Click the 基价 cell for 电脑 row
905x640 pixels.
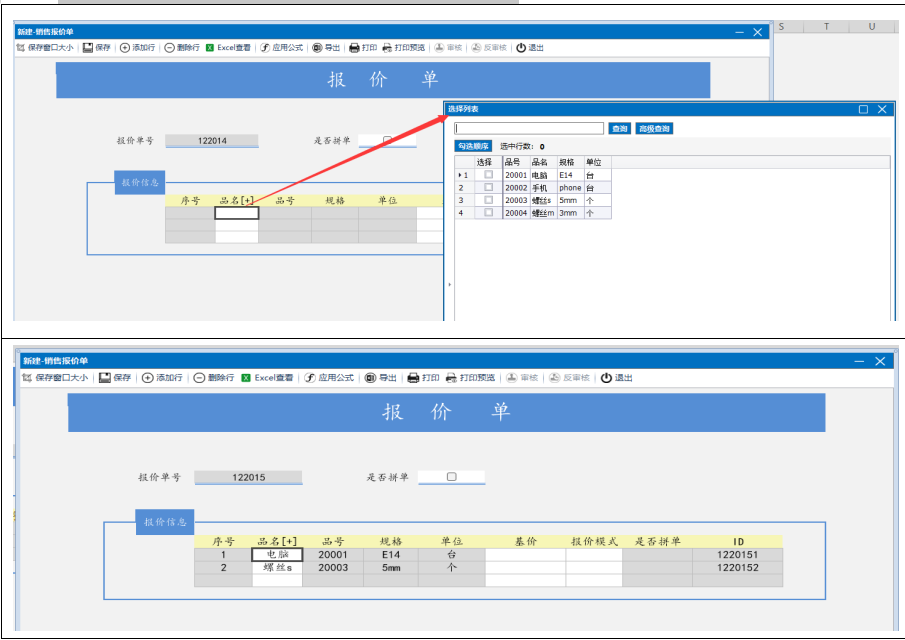525,554
